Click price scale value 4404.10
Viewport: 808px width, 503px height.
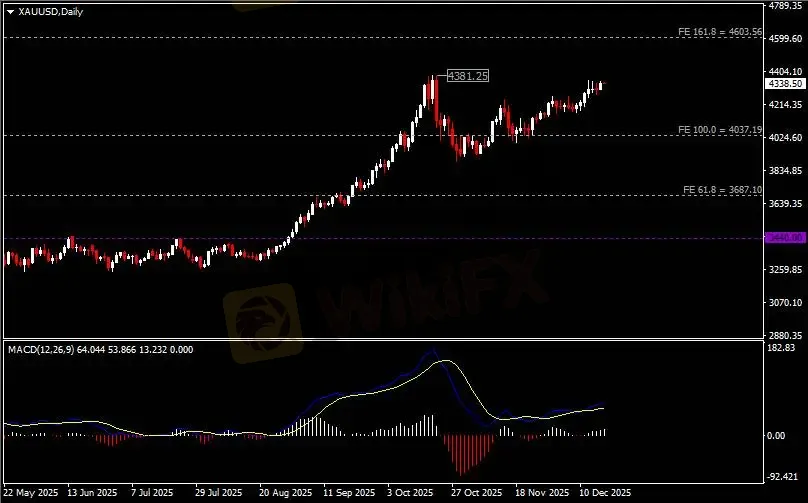(x=785, y=72)
